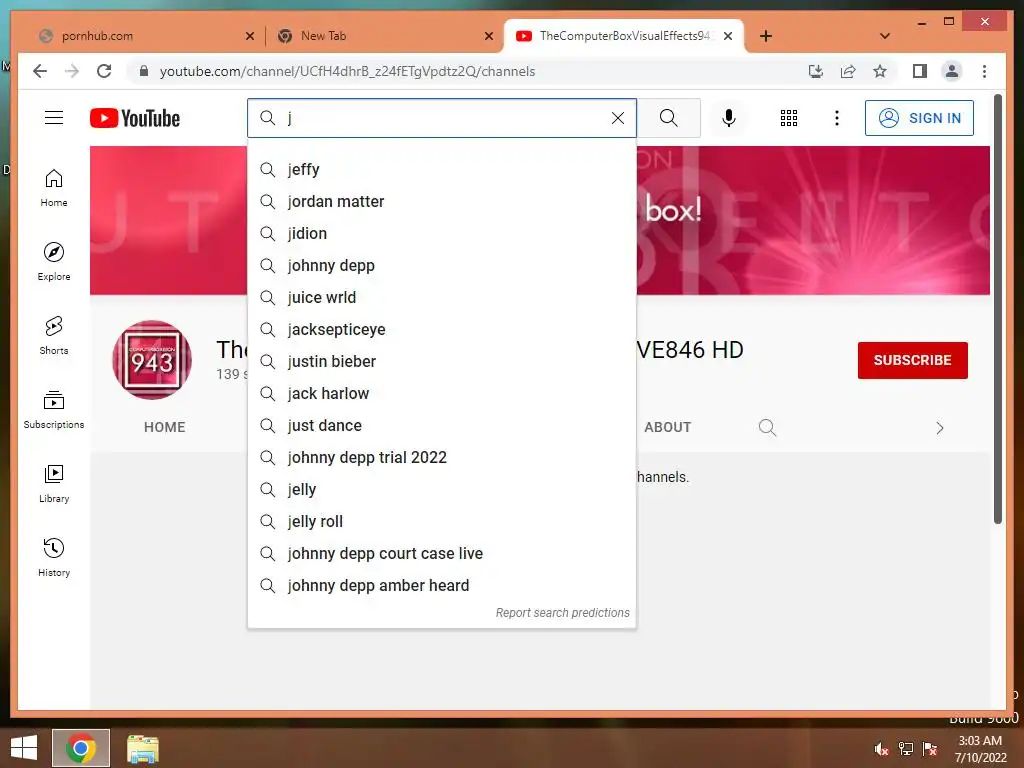Image resolution: width=1024 pixels, height=768 pixels.
Task: Click browser forward arrow
Action: coord(72,71)
